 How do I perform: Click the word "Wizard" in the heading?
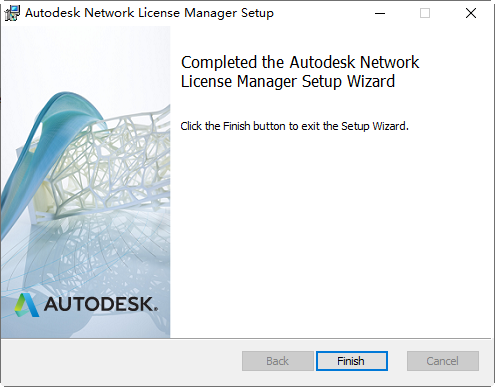[371, 81]
